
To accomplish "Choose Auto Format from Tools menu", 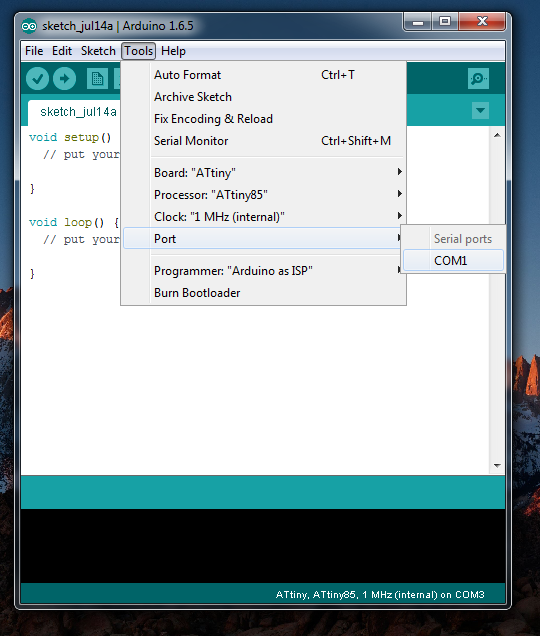I will 265,75.
